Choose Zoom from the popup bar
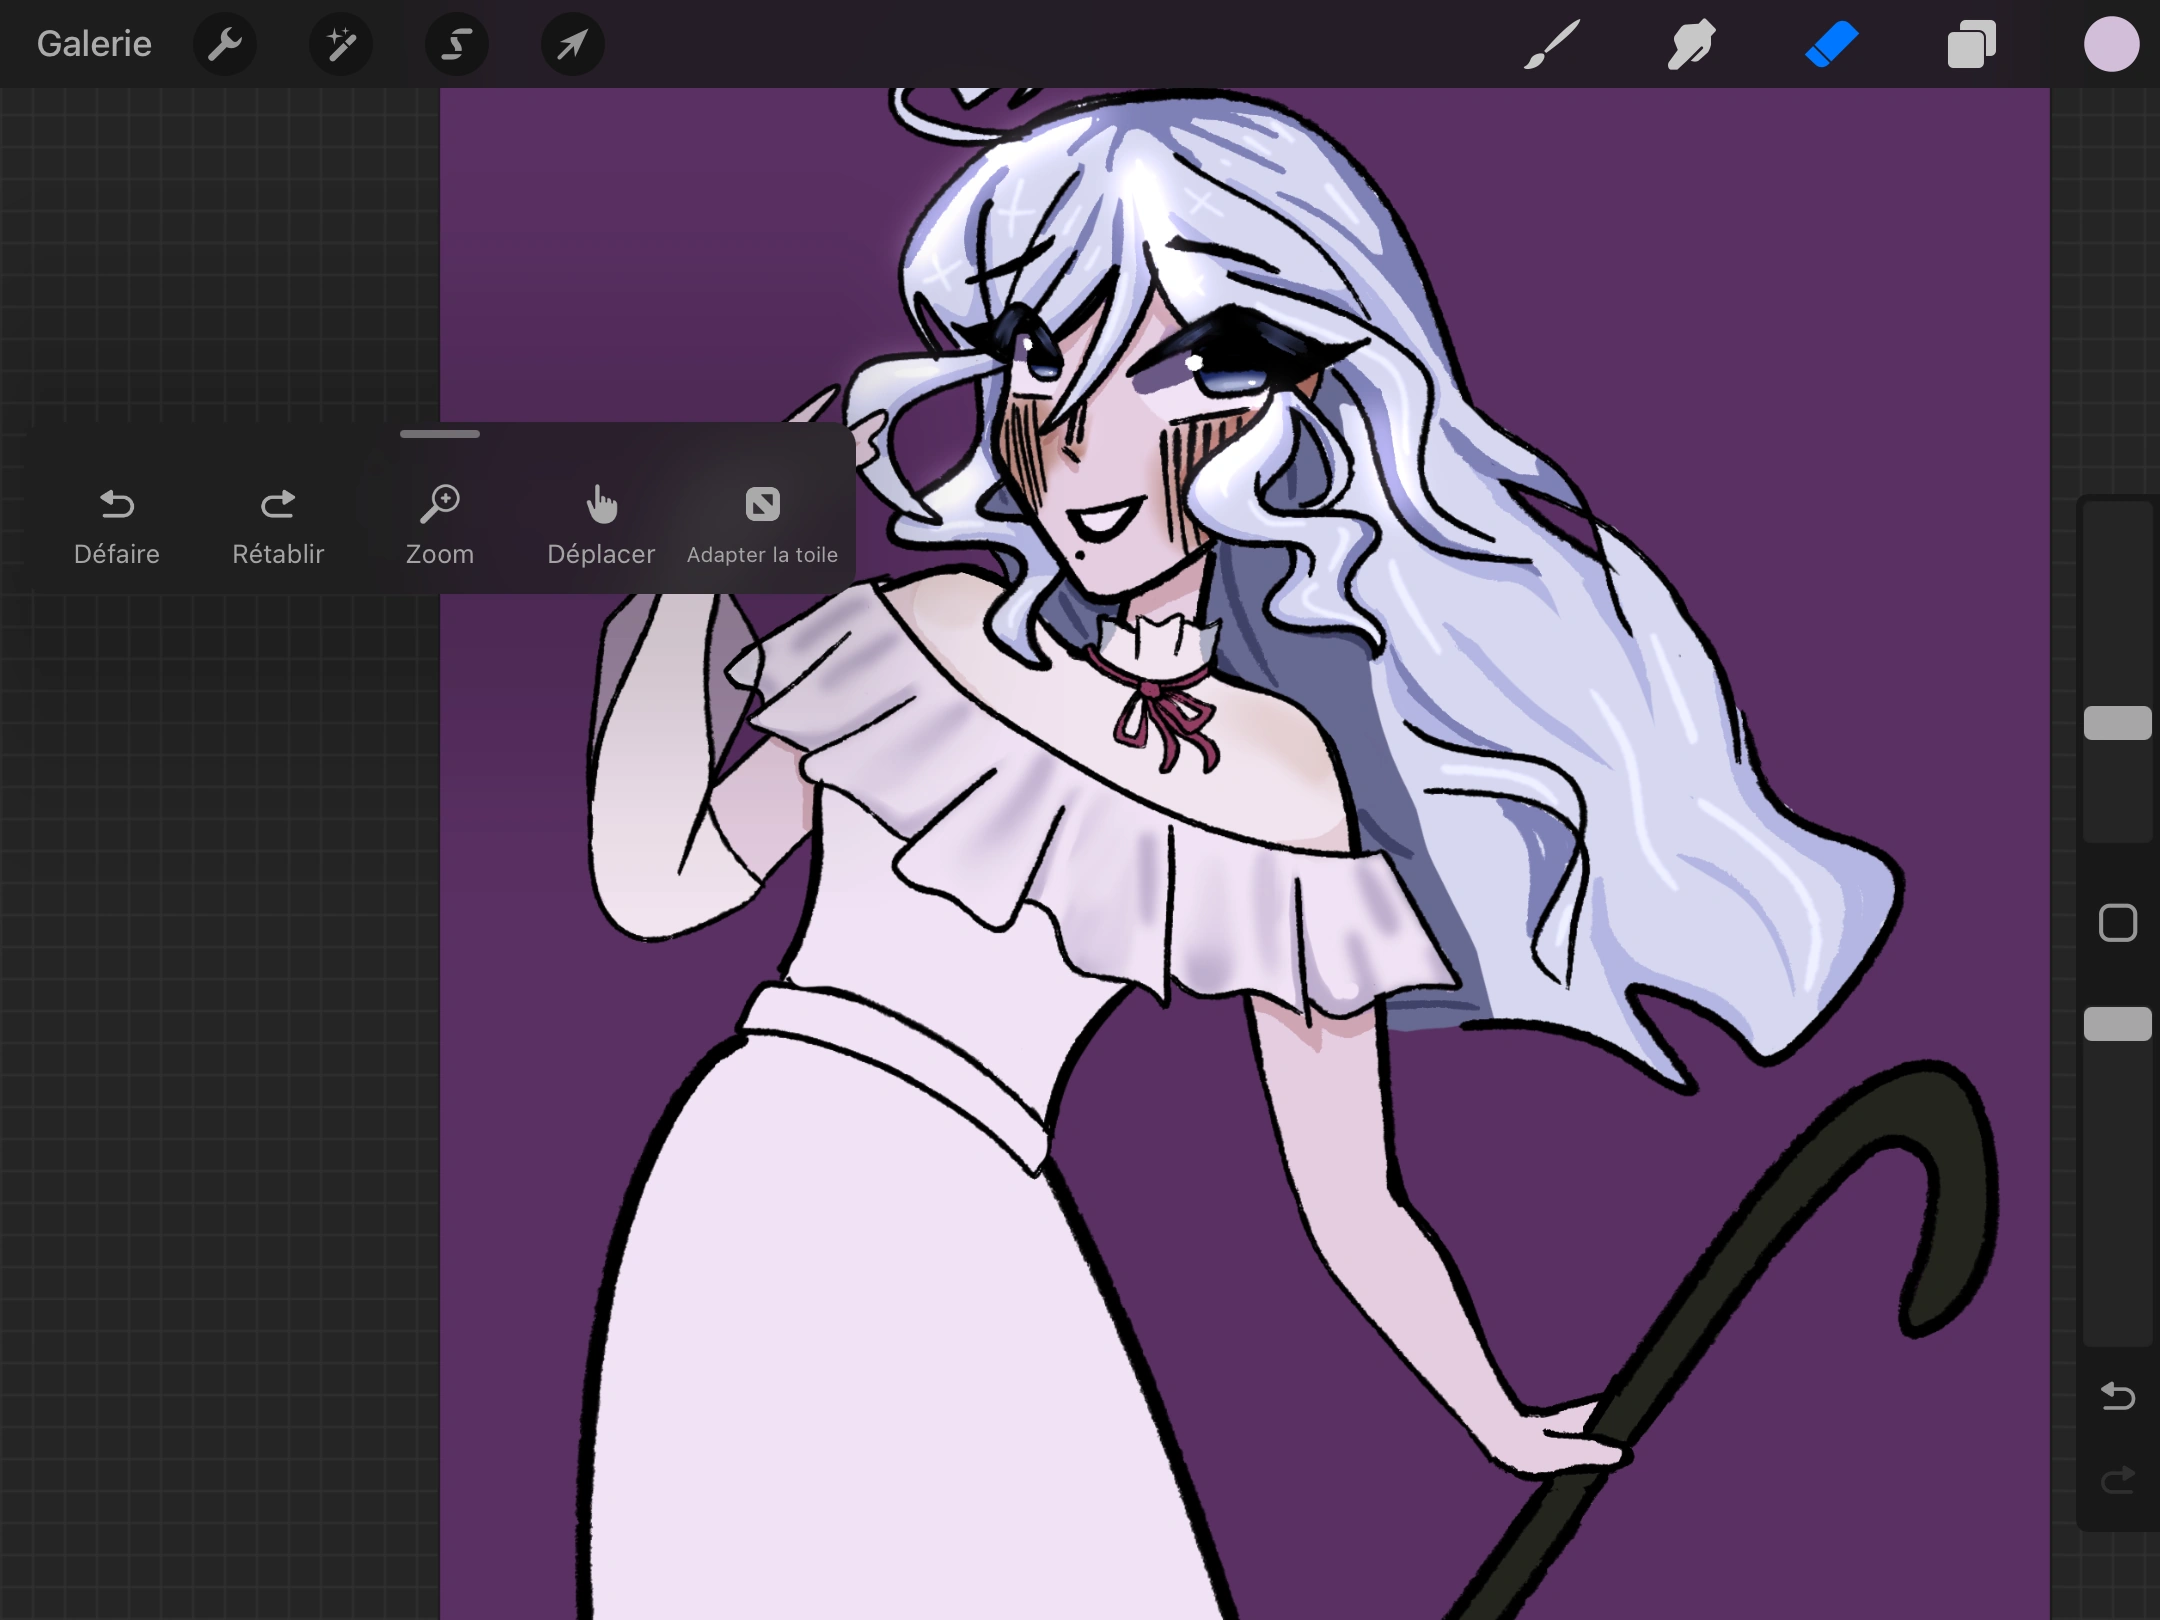Viewport: 2160px width, 1620px height. tap(440, 525)
